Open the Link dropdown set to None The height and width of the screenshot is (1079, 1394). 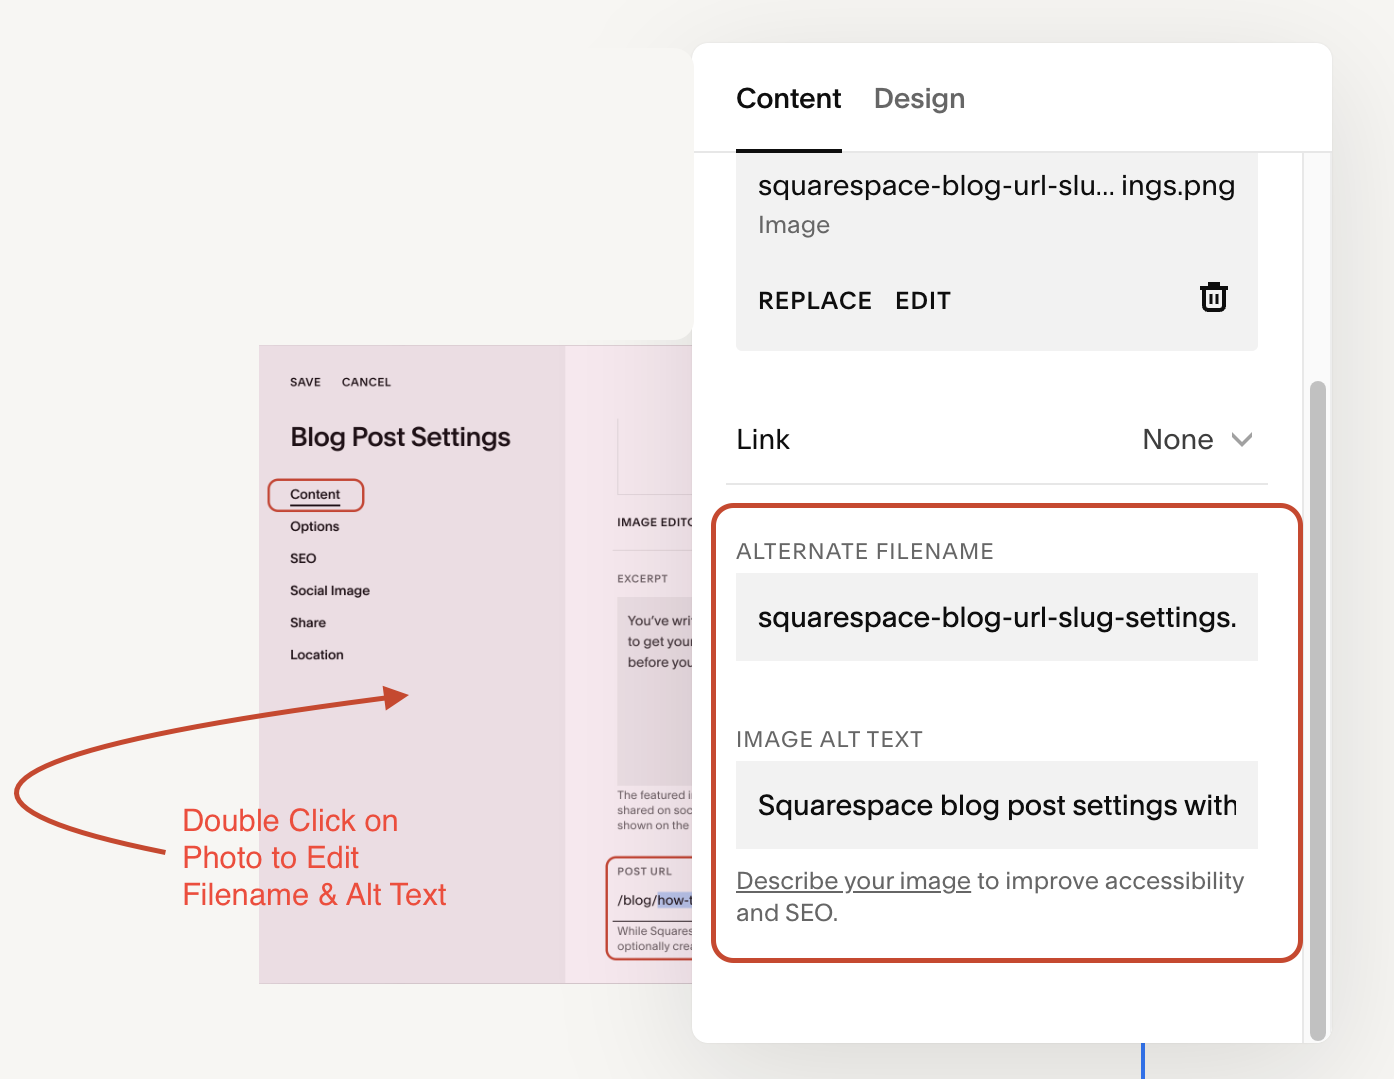point(1197,440)
